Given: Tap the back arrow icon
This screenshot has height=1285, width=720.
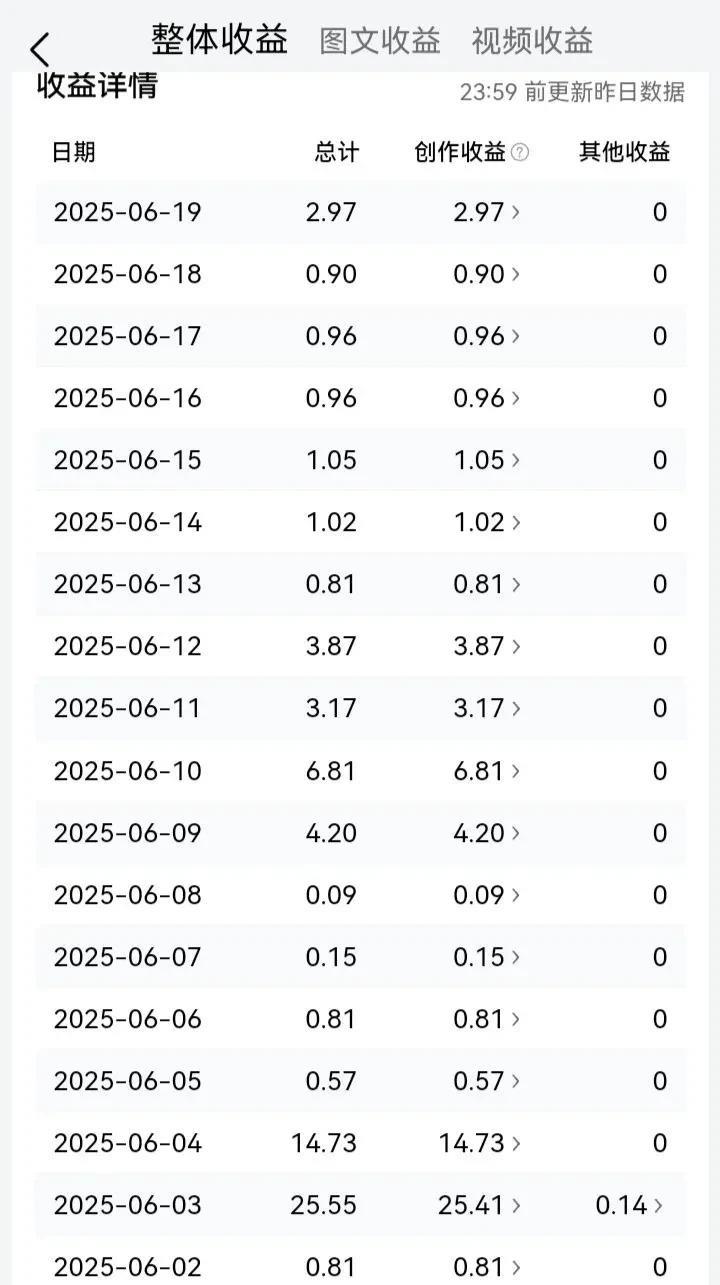Looking at the screenshot, I should [40, 49].
